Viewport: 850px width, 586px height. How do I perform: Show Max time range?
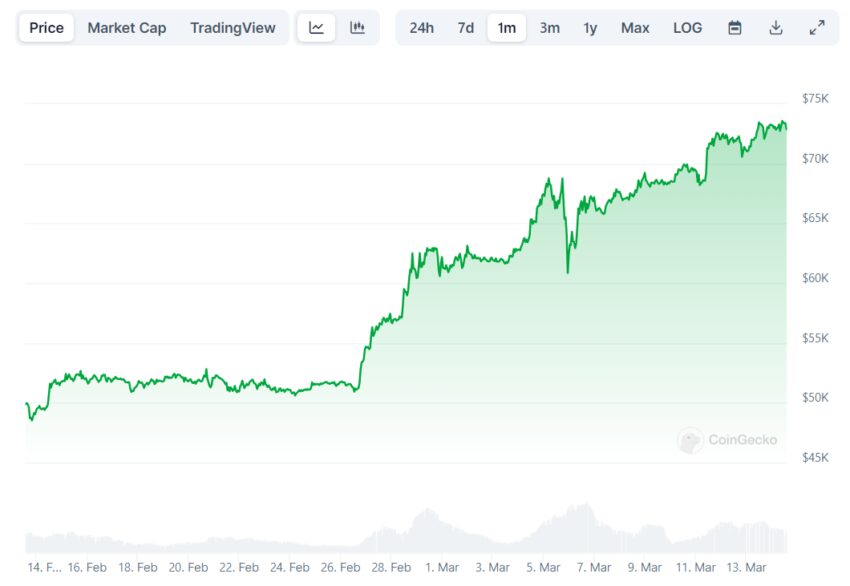pyautogui.click(x=635, y=28)
